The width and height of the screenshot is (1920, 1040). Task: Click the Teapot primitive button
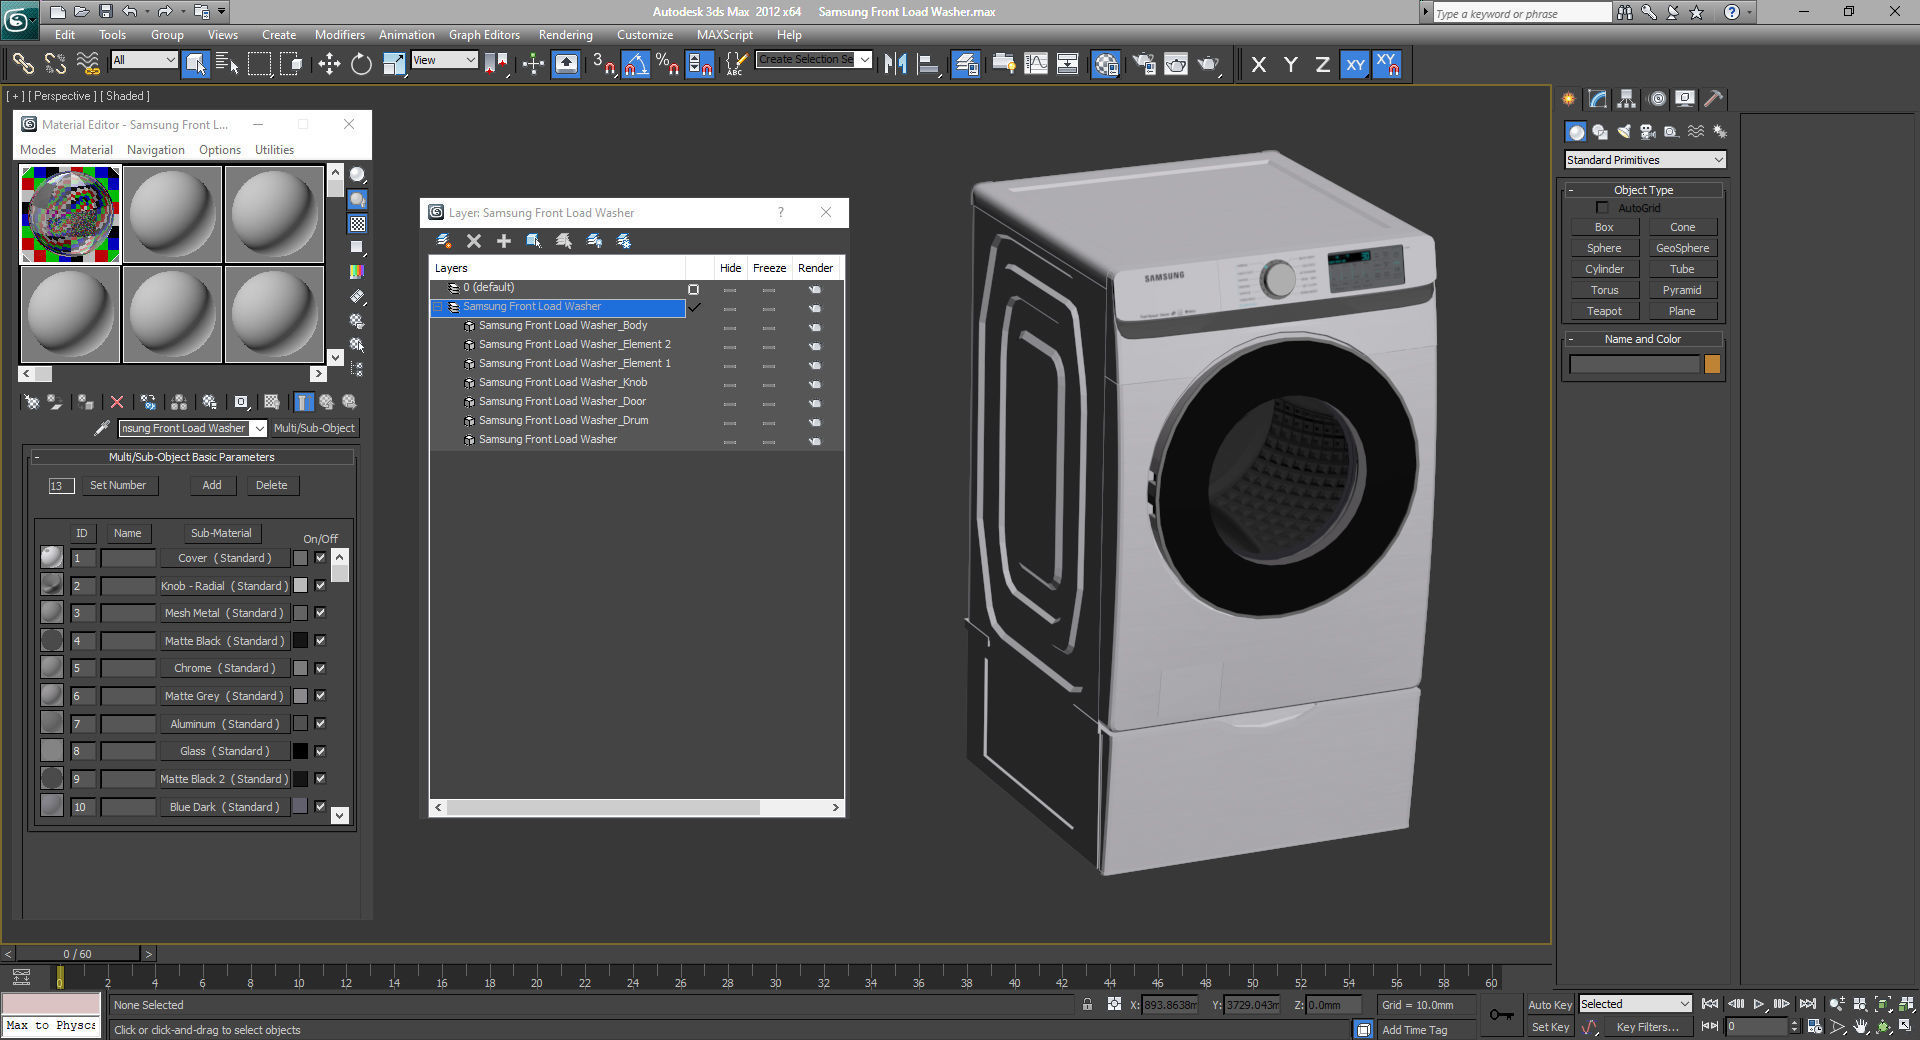(1604, 311)
